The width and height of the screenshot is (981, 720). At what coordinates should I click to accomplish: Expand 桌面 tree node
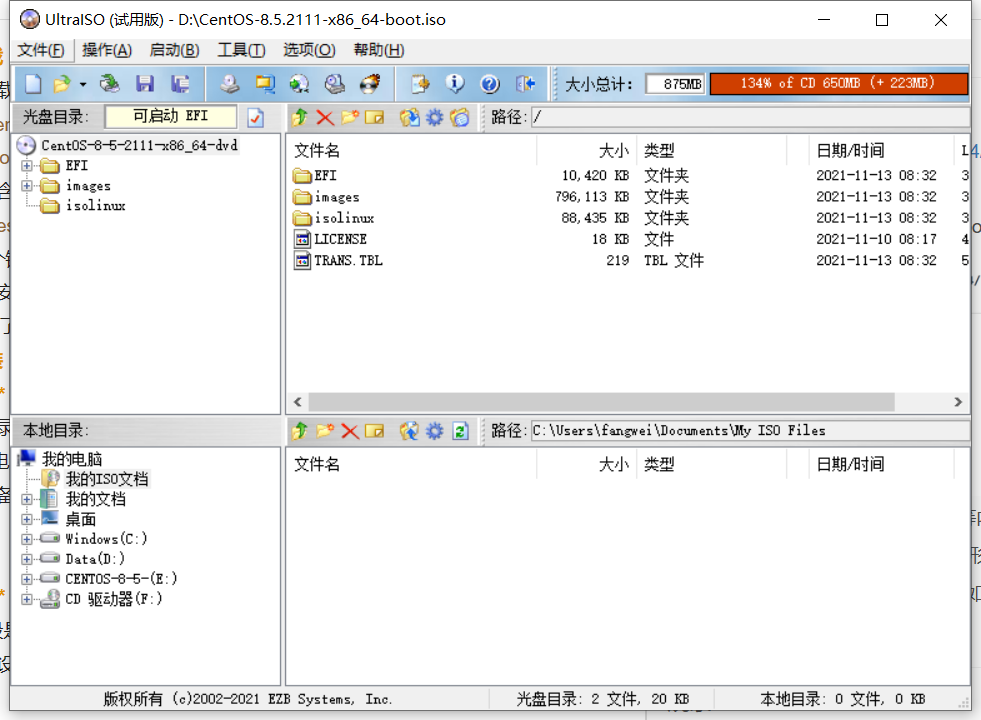click(x=27, y=519)
